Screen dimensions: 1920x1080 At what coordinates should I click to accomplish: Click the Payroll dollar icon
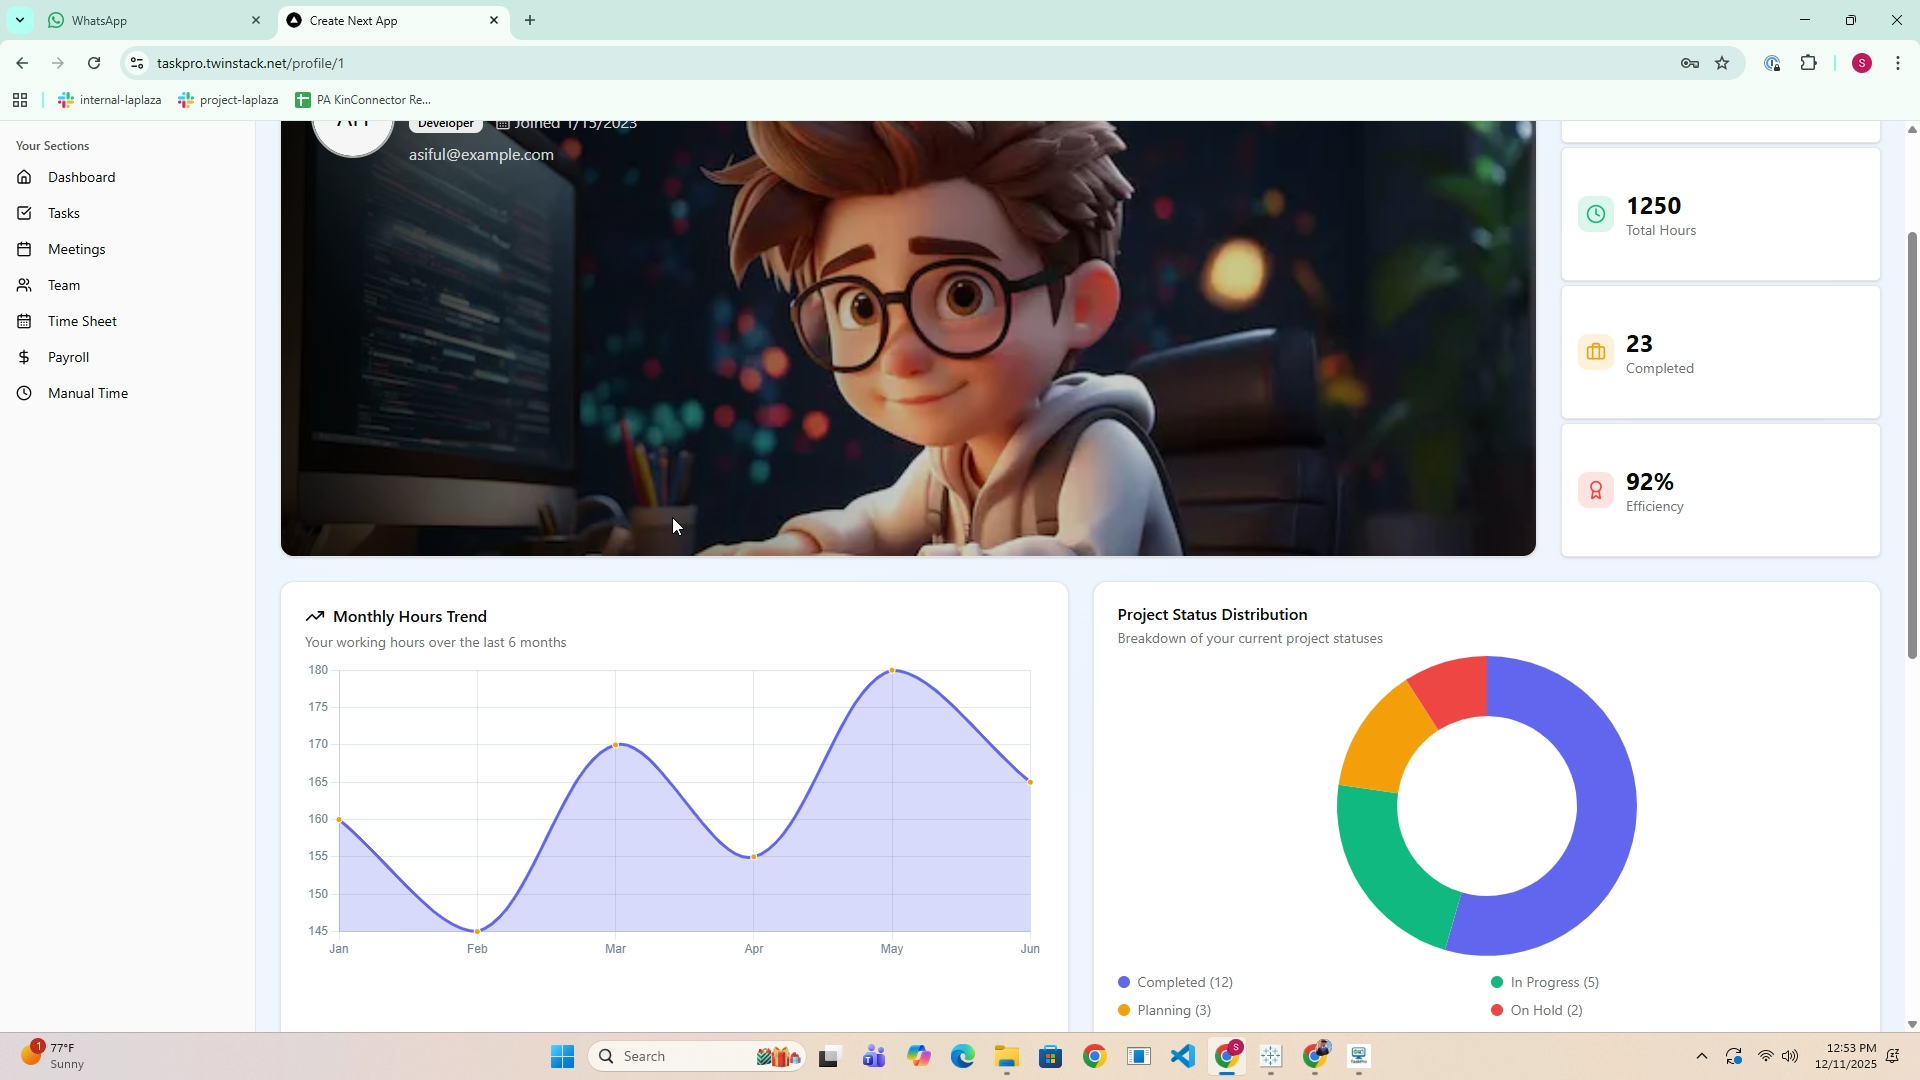tap(24, 357)
